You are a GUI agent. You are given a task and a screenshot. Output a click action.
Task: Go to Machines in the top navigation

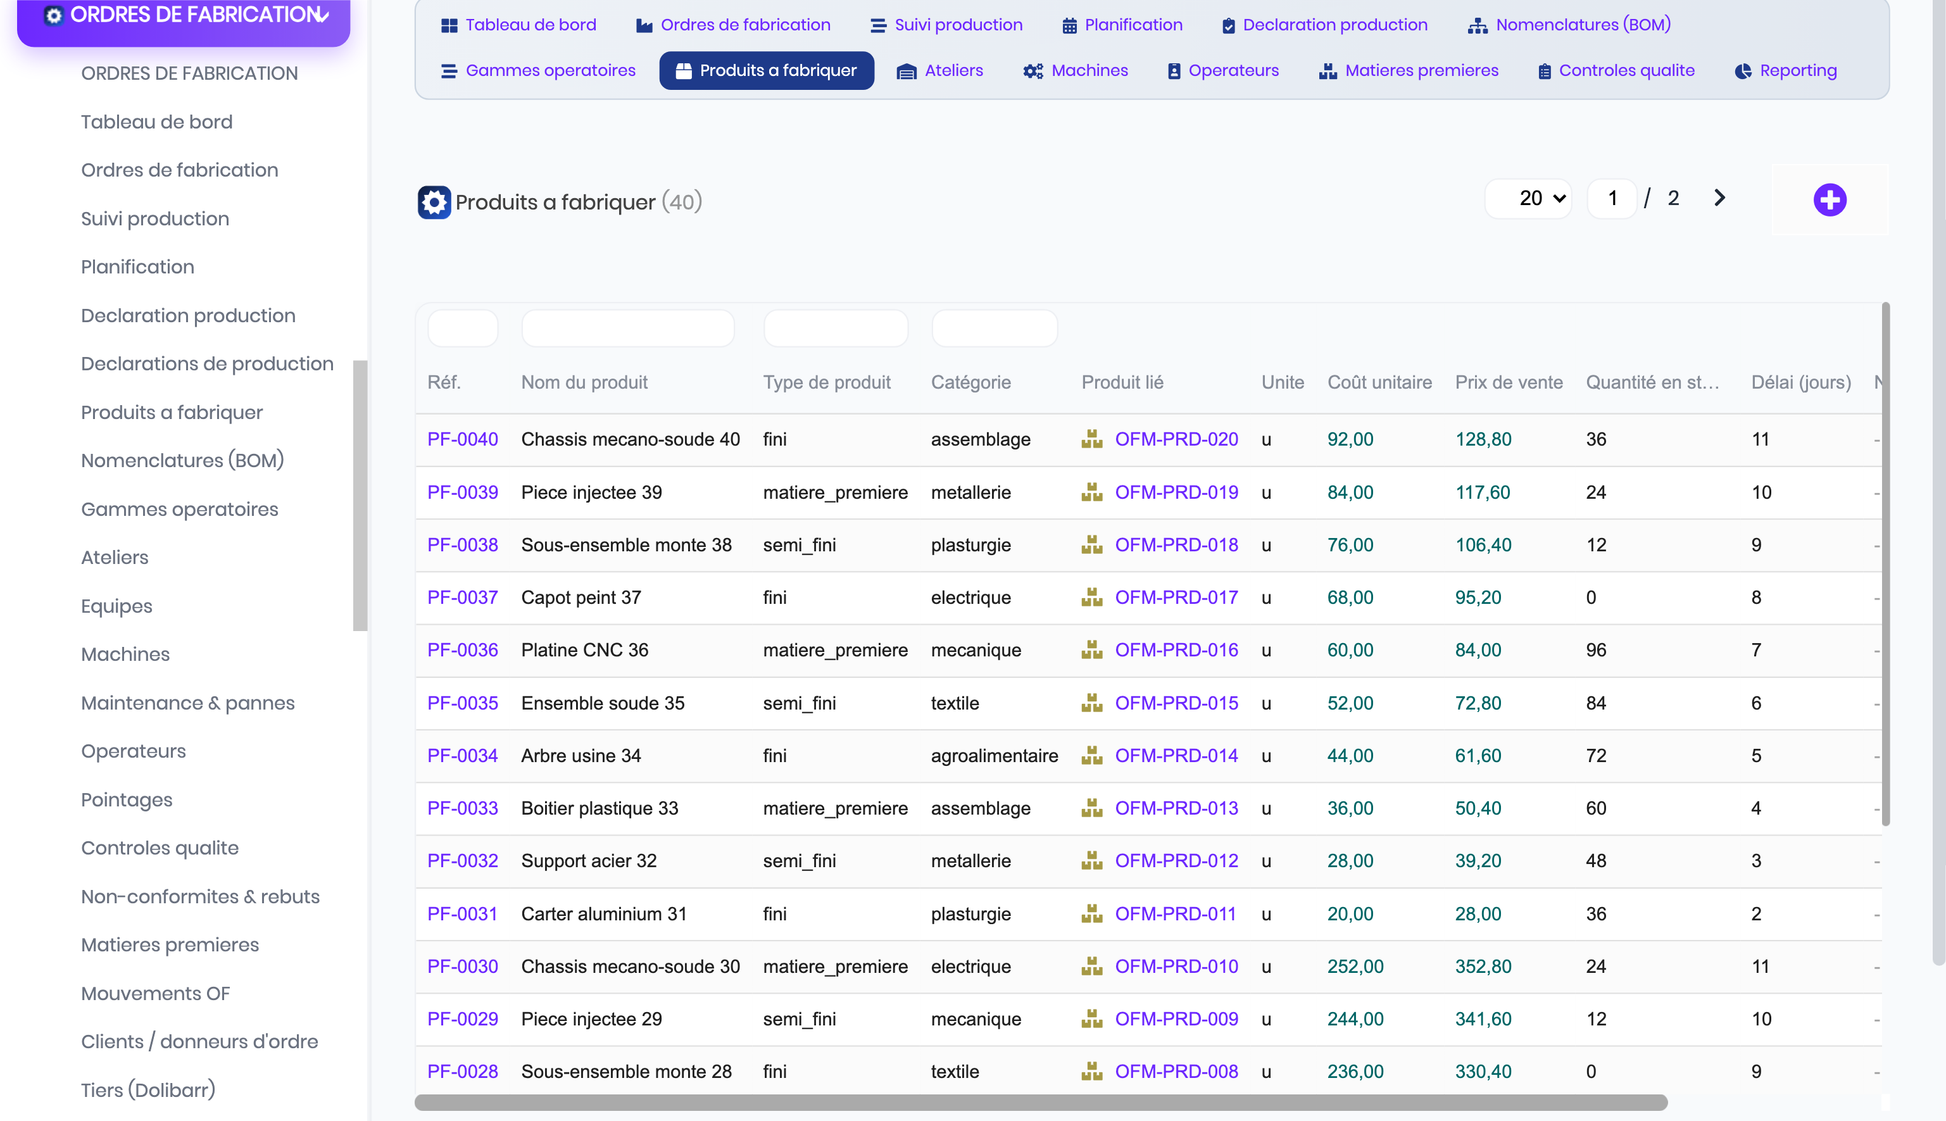tap(1076, 70)
